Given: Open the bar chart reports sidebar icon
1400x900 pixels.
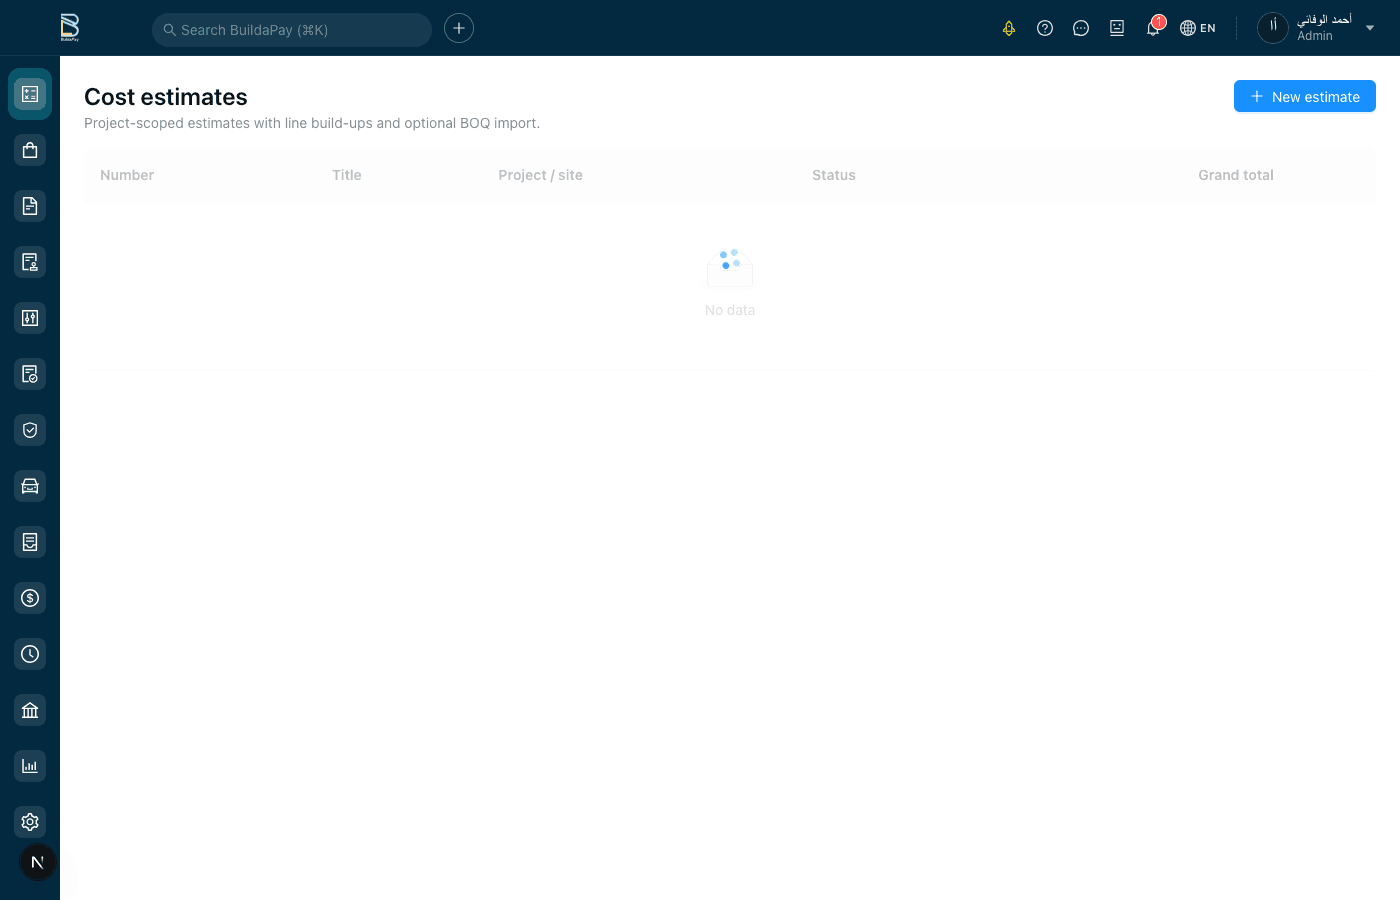Looking at the screenshot, I should pos(30,766).
